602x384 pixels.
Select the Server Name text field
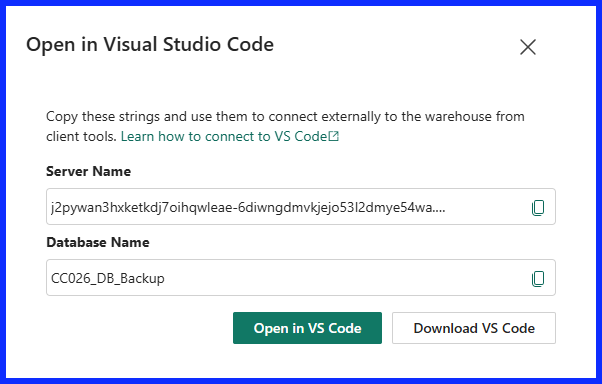point(301,207)
